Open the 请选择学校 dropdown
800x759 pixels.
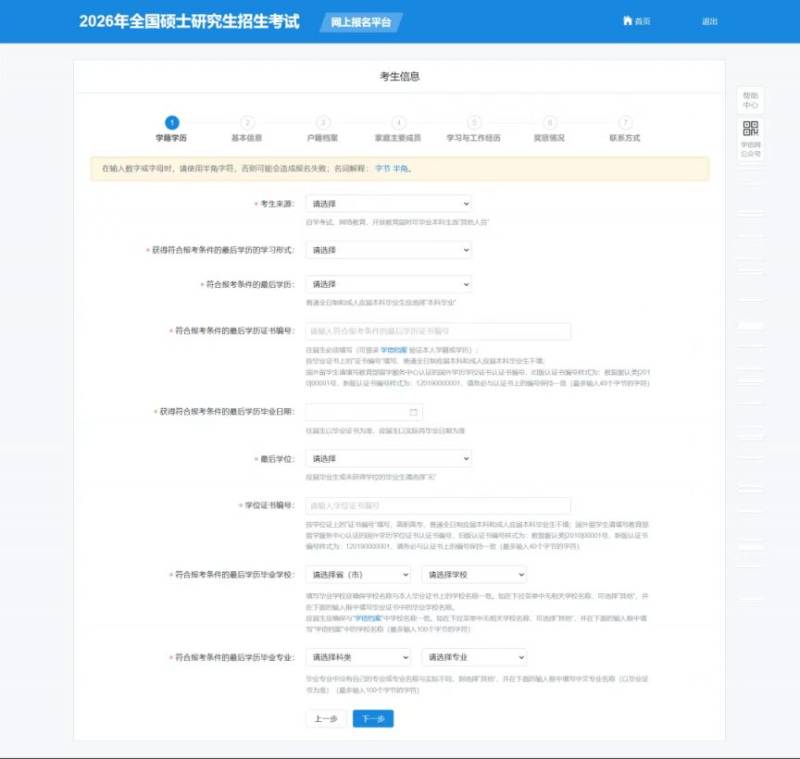475,575
